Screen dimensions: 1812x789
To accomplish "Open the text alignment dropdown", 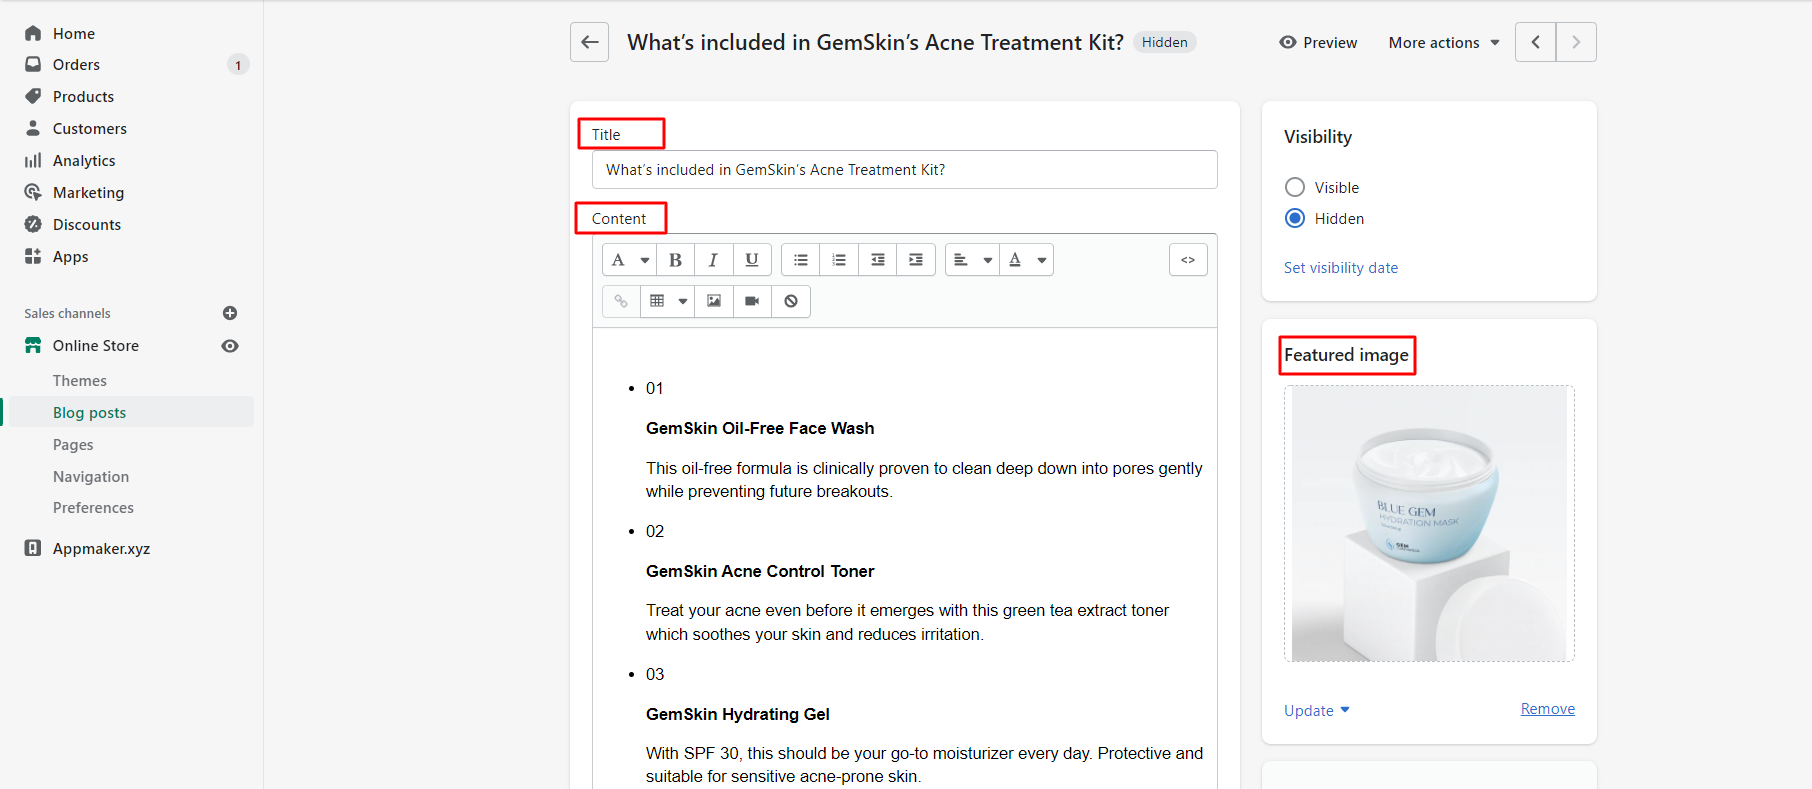I will 972,260.
